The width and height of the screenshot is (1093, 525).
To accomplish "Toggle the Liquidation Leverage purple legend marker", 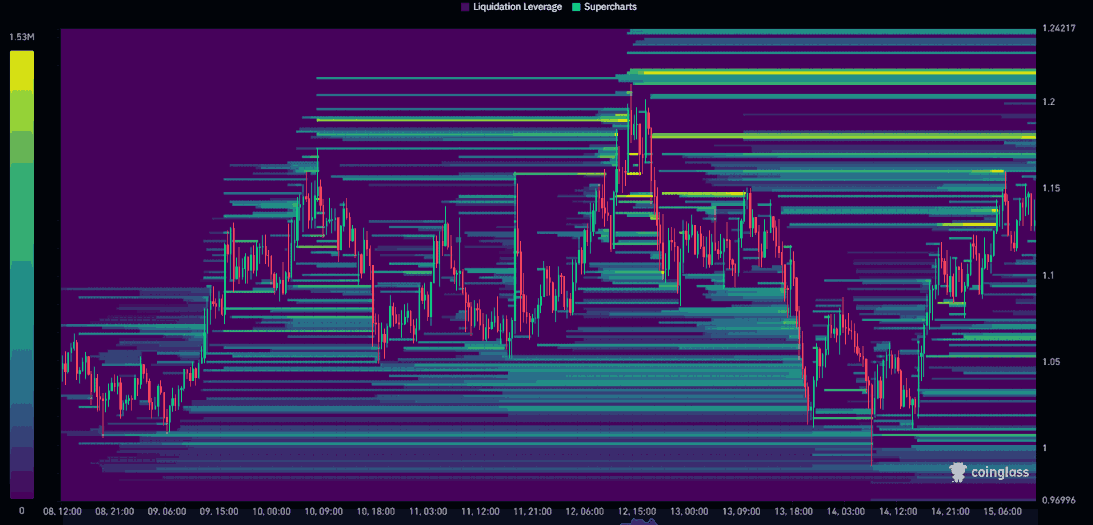I will point(465,7).
